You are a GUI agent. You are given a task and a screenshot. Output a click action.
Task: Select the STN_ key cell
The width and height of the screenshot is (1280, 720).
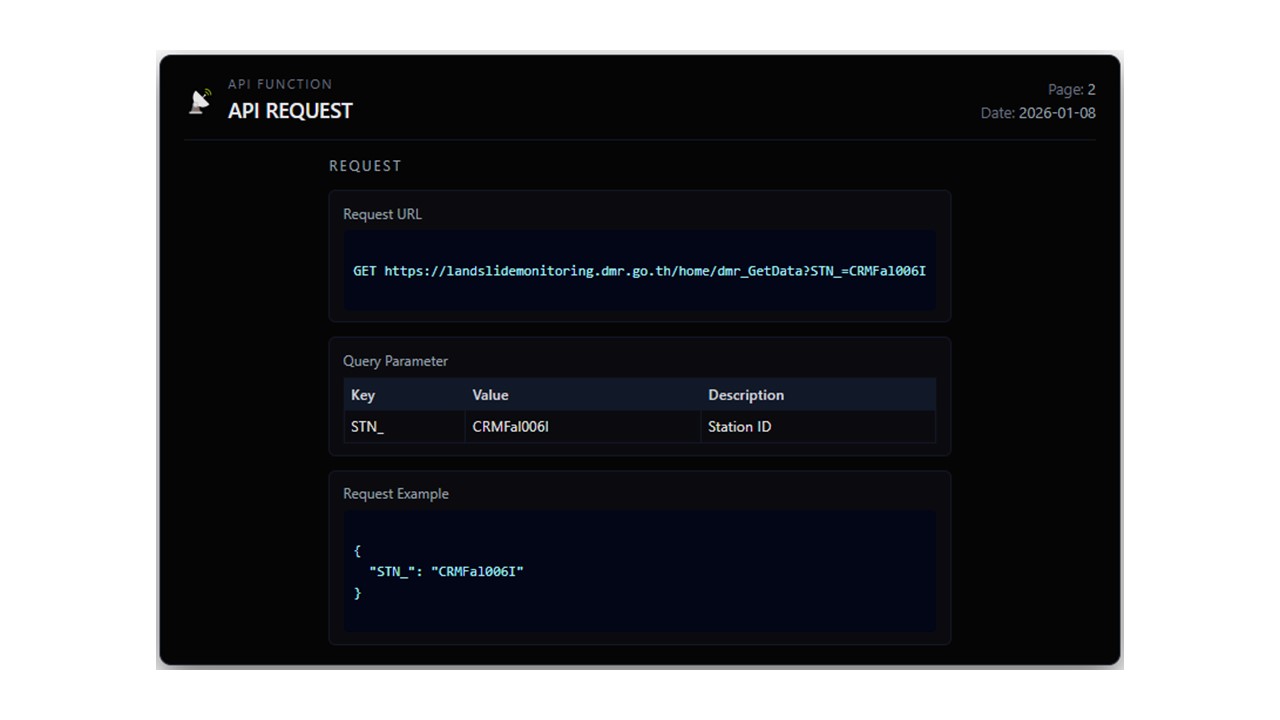(x=367, y=427)
